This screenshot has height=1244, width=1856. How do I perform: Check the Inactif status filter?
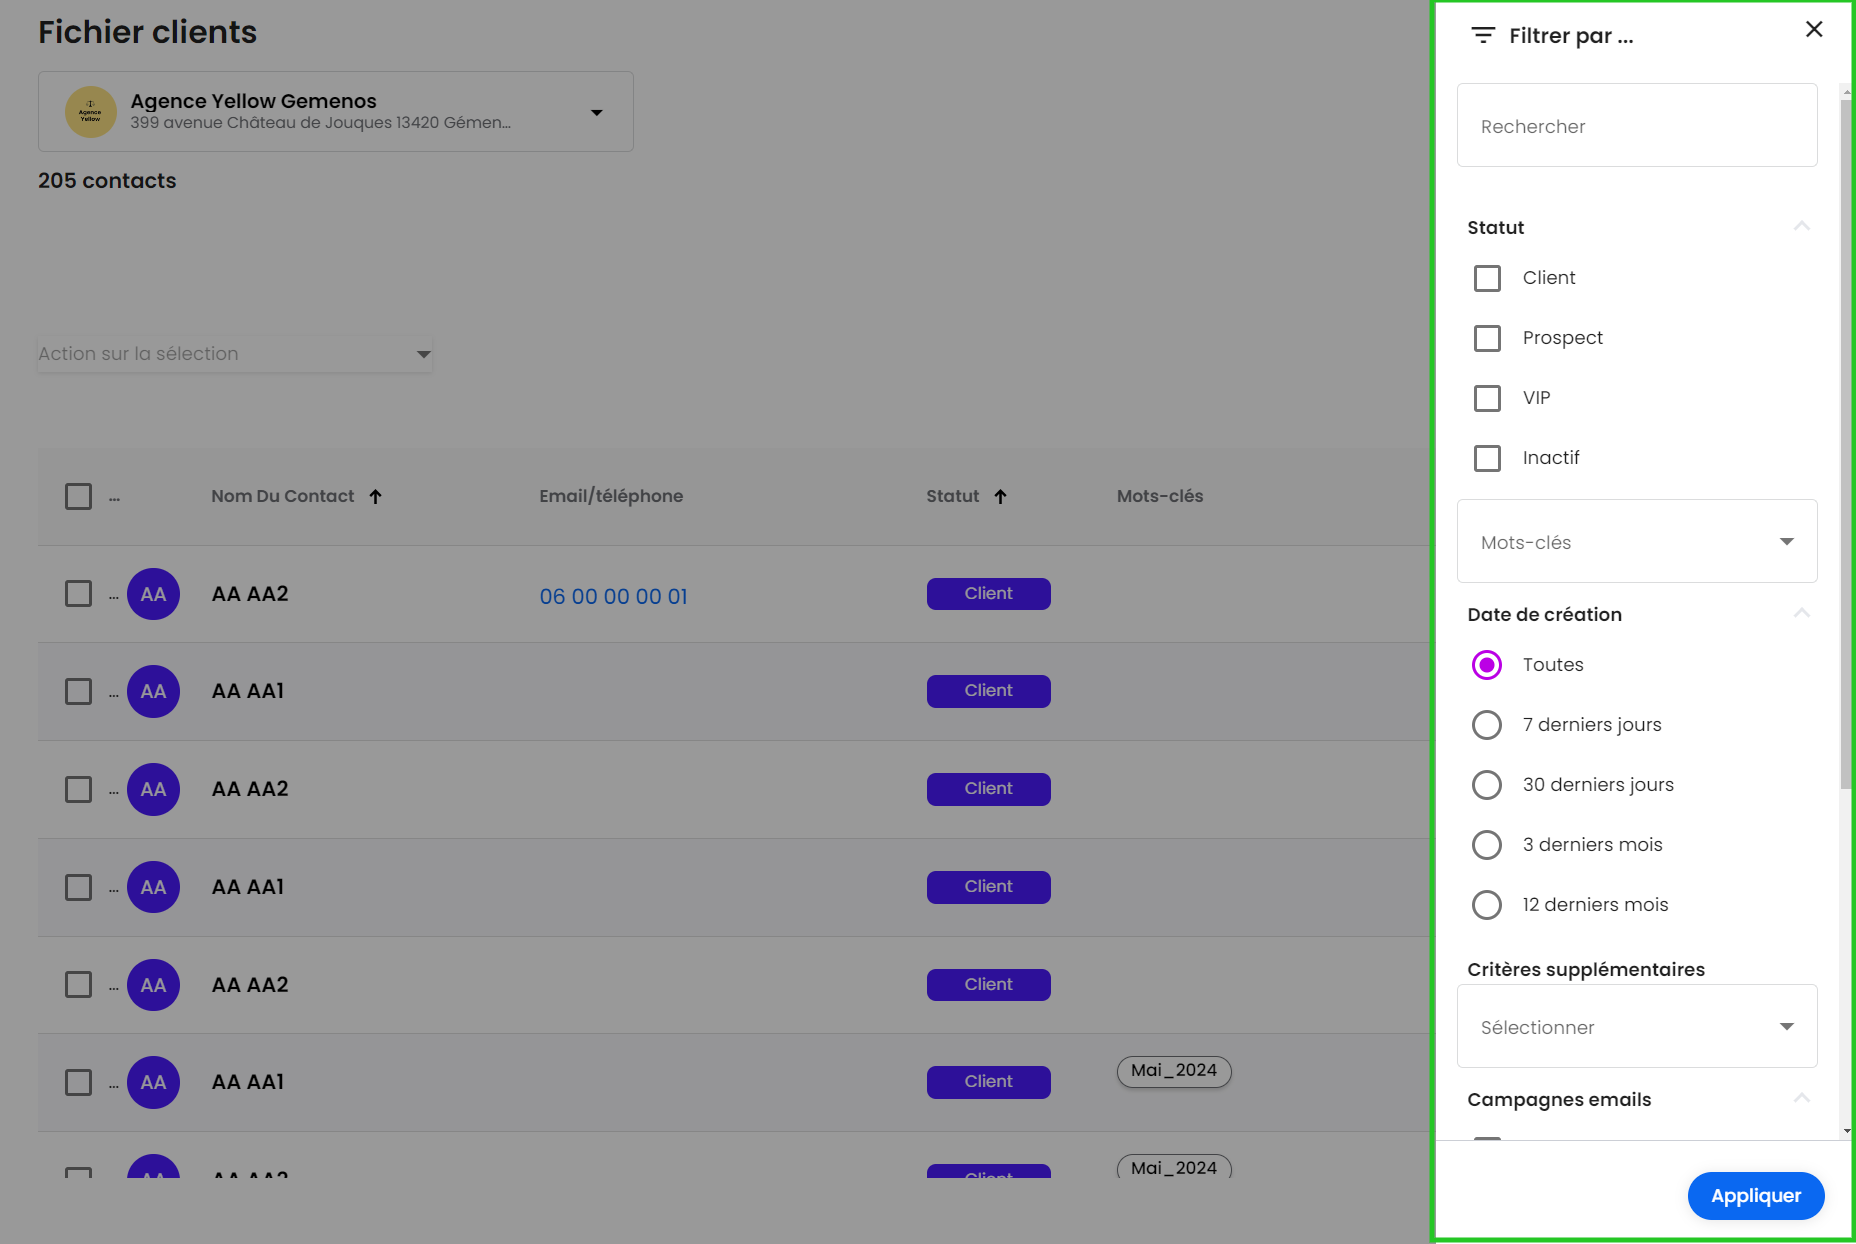(1487, 458)
